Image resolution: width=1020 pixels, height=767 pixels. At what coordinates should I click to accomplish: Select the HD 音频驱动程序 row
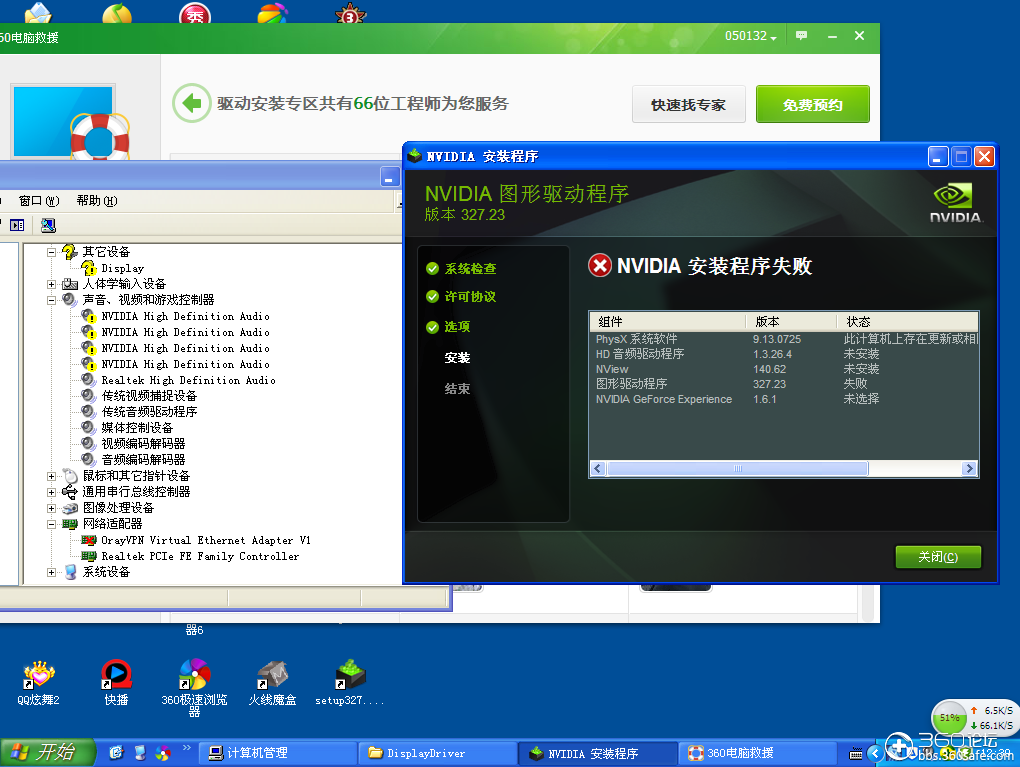(x=784, y=354)
